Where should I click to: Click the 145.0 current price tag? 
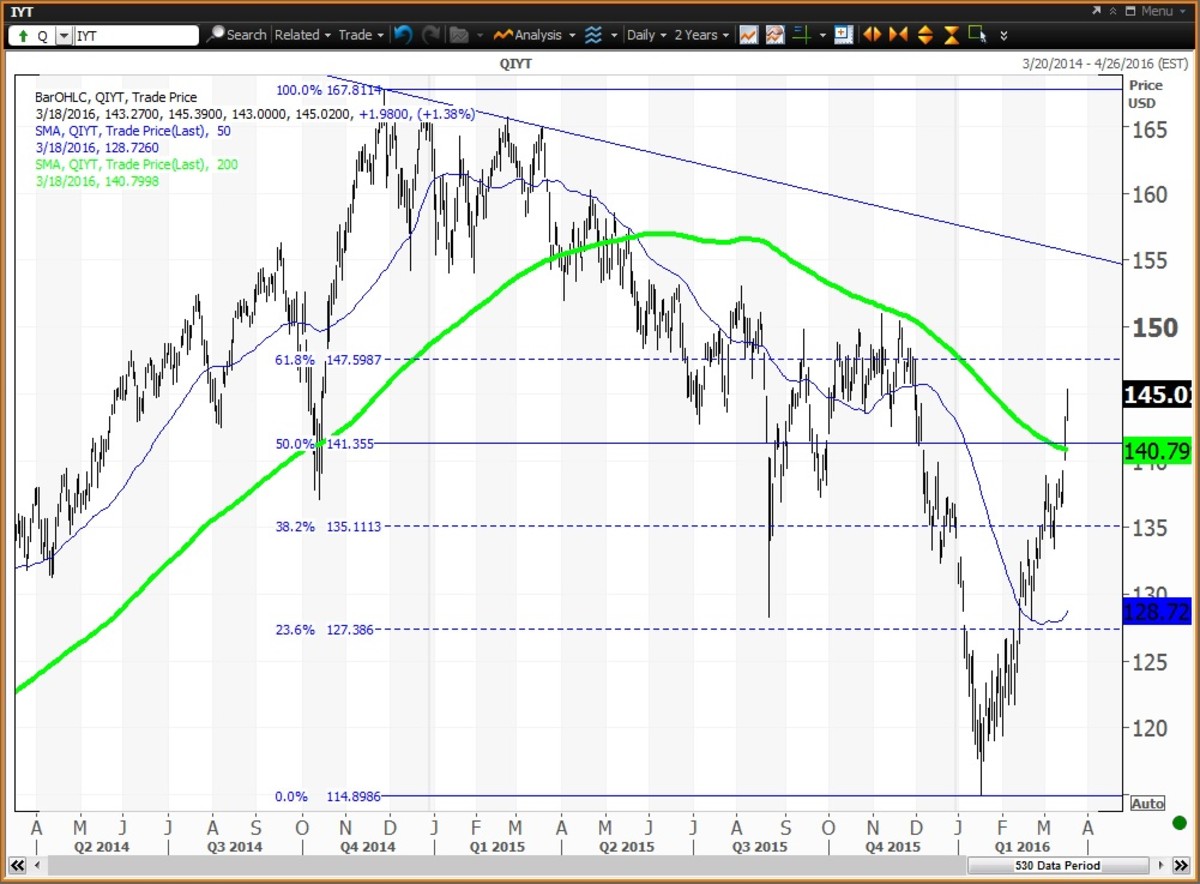[1156, 395]
